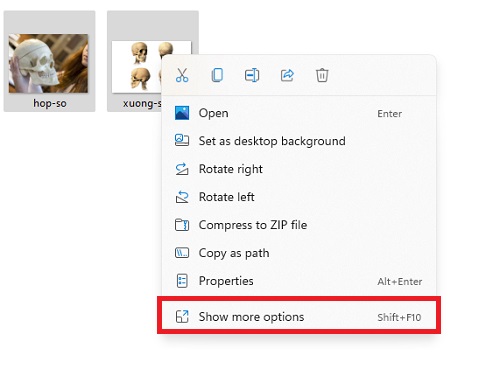This screenshot has height=383, width=500.
Task: Choose Open from the context menu
Action: pyautogui.click(x=299, y=113)
